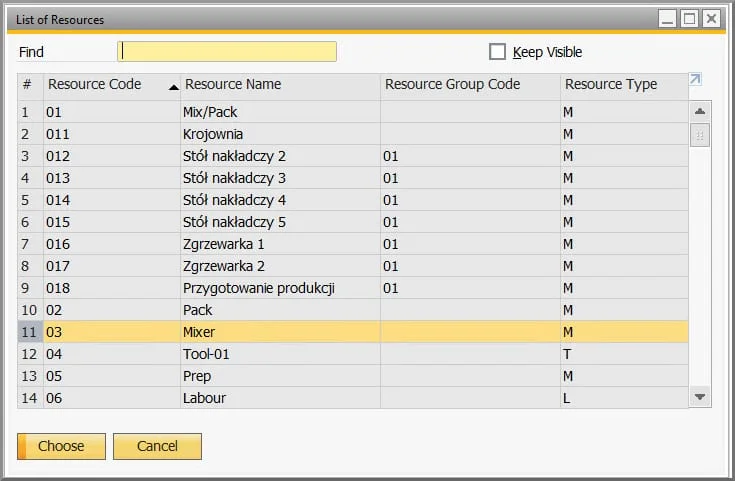Maximize the List of Resources window
The width and height of the screenshot is (735, 481).
point(689,19)
